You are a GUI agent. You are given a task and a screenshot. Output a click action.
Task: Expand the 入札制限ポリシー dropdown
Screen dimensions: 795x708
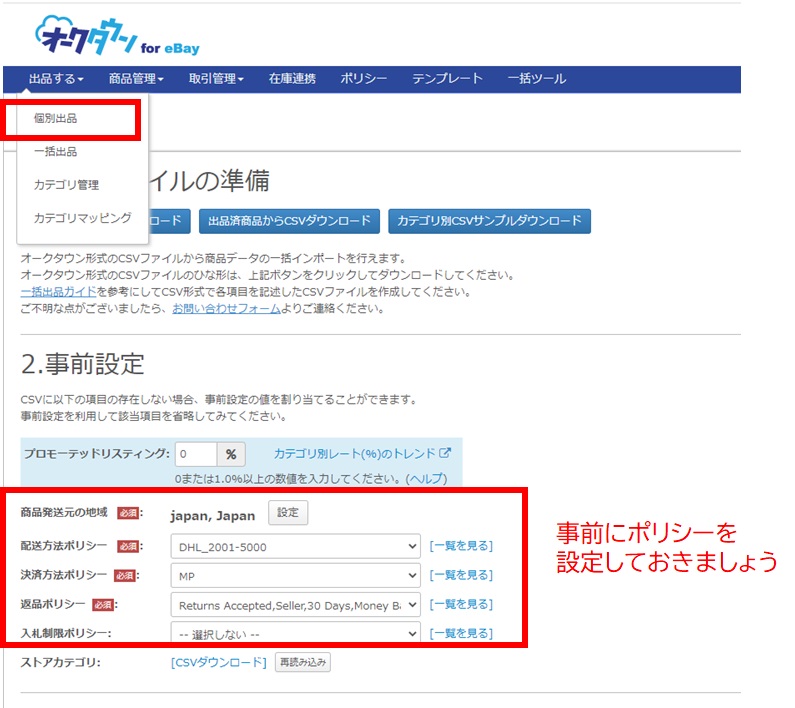point(296,633)
